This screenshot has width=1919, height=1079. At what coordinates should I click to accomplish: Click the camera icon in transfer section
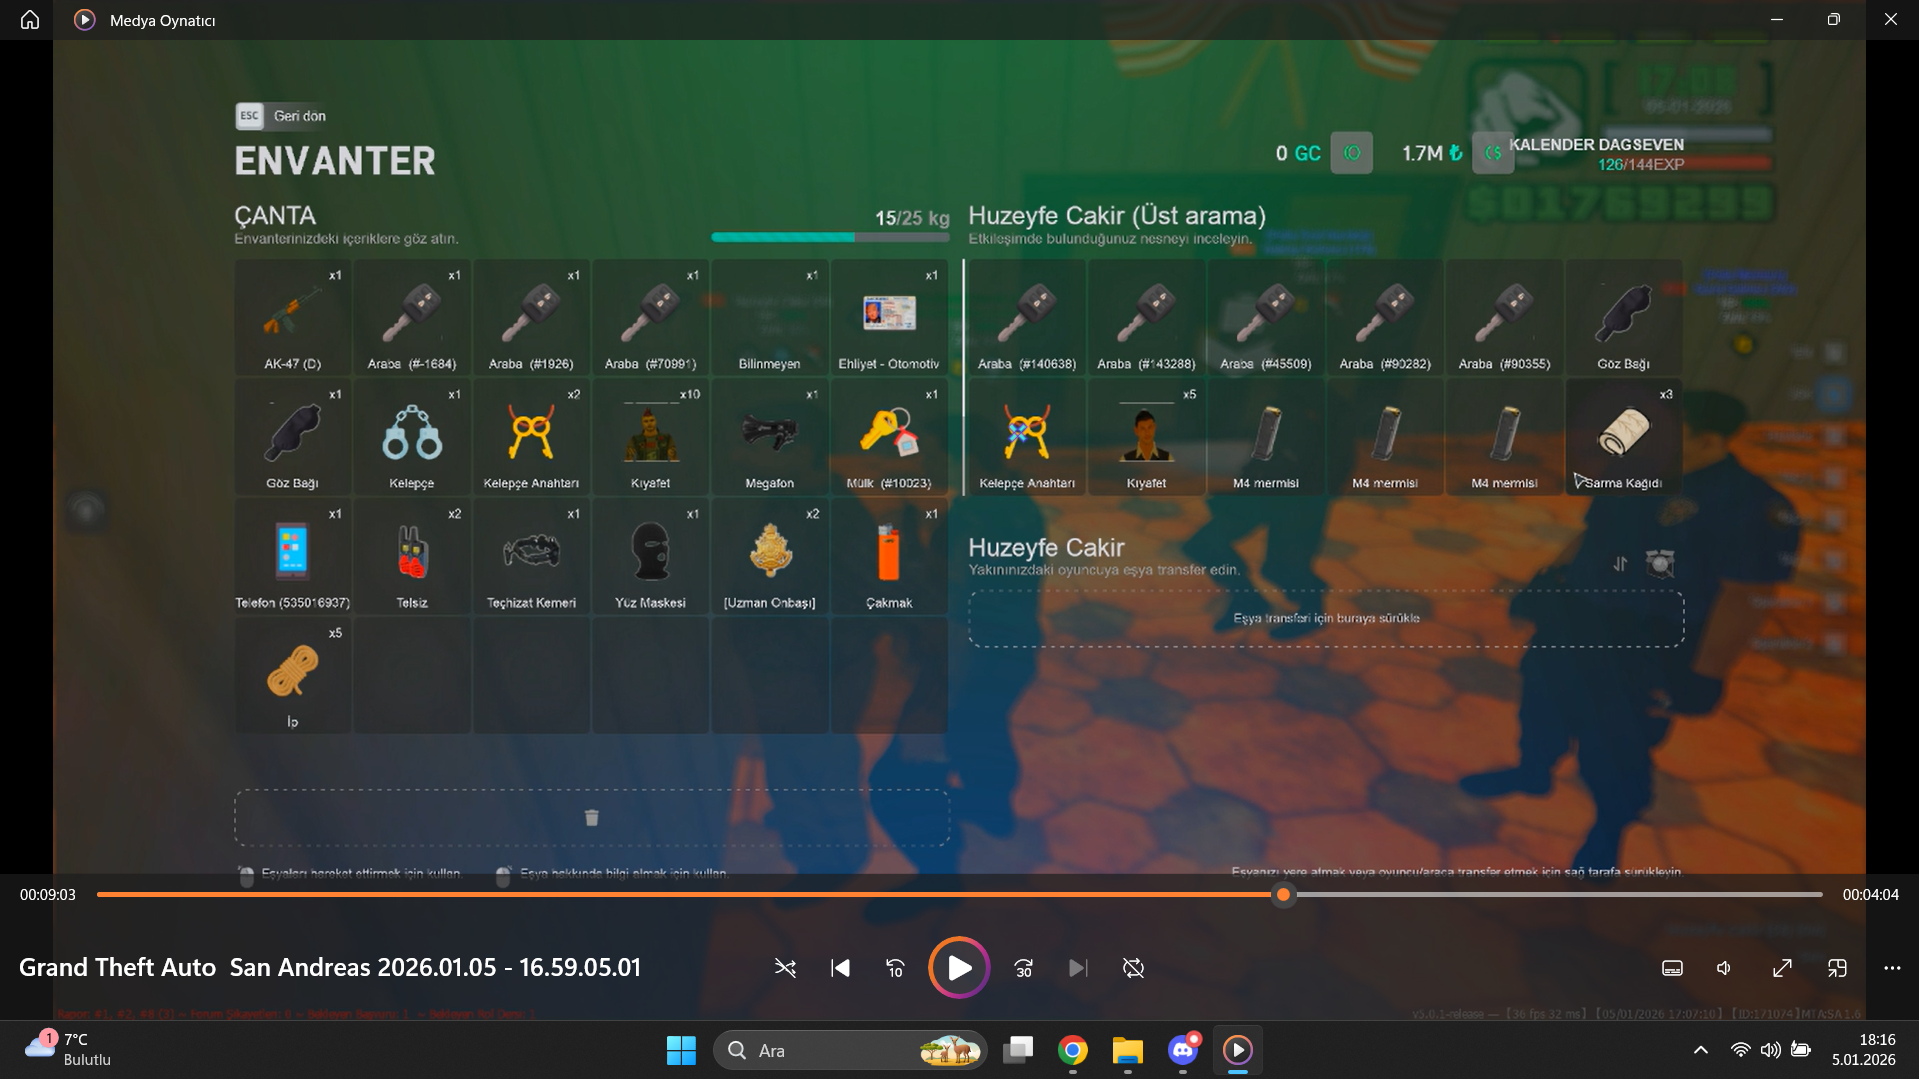tap(1660, 564)
